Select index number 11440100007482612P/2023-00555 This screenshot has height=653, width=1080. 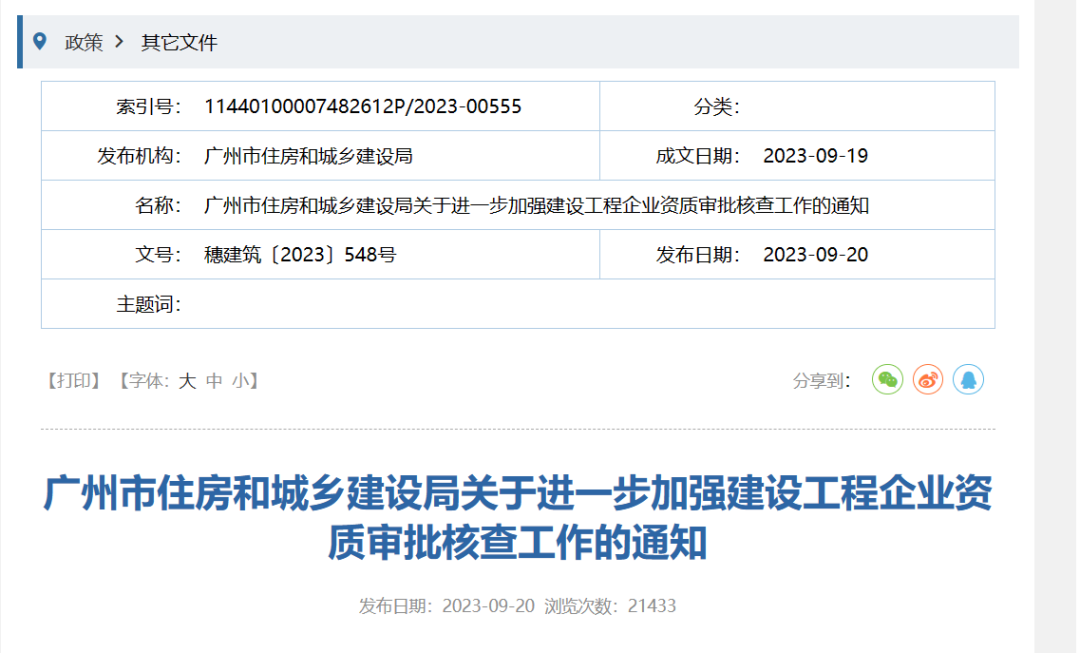(x=363, y=107)
